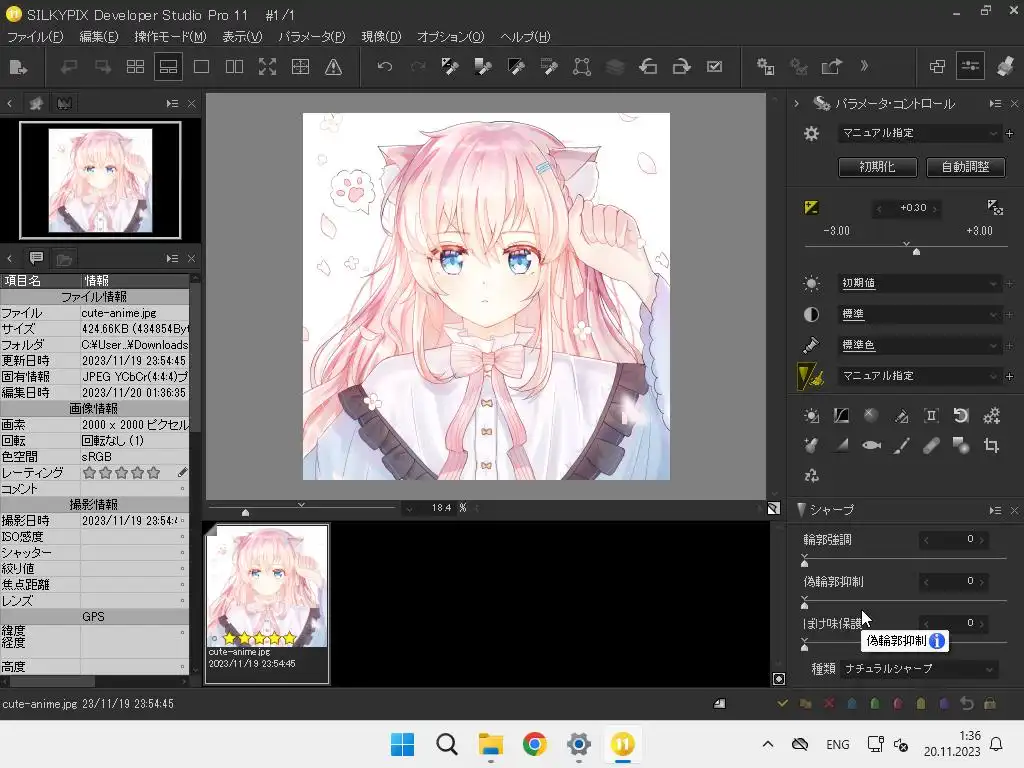Open the Options menu (オプション)
This screenshot has width=1024, height=768.
(451, 37)
